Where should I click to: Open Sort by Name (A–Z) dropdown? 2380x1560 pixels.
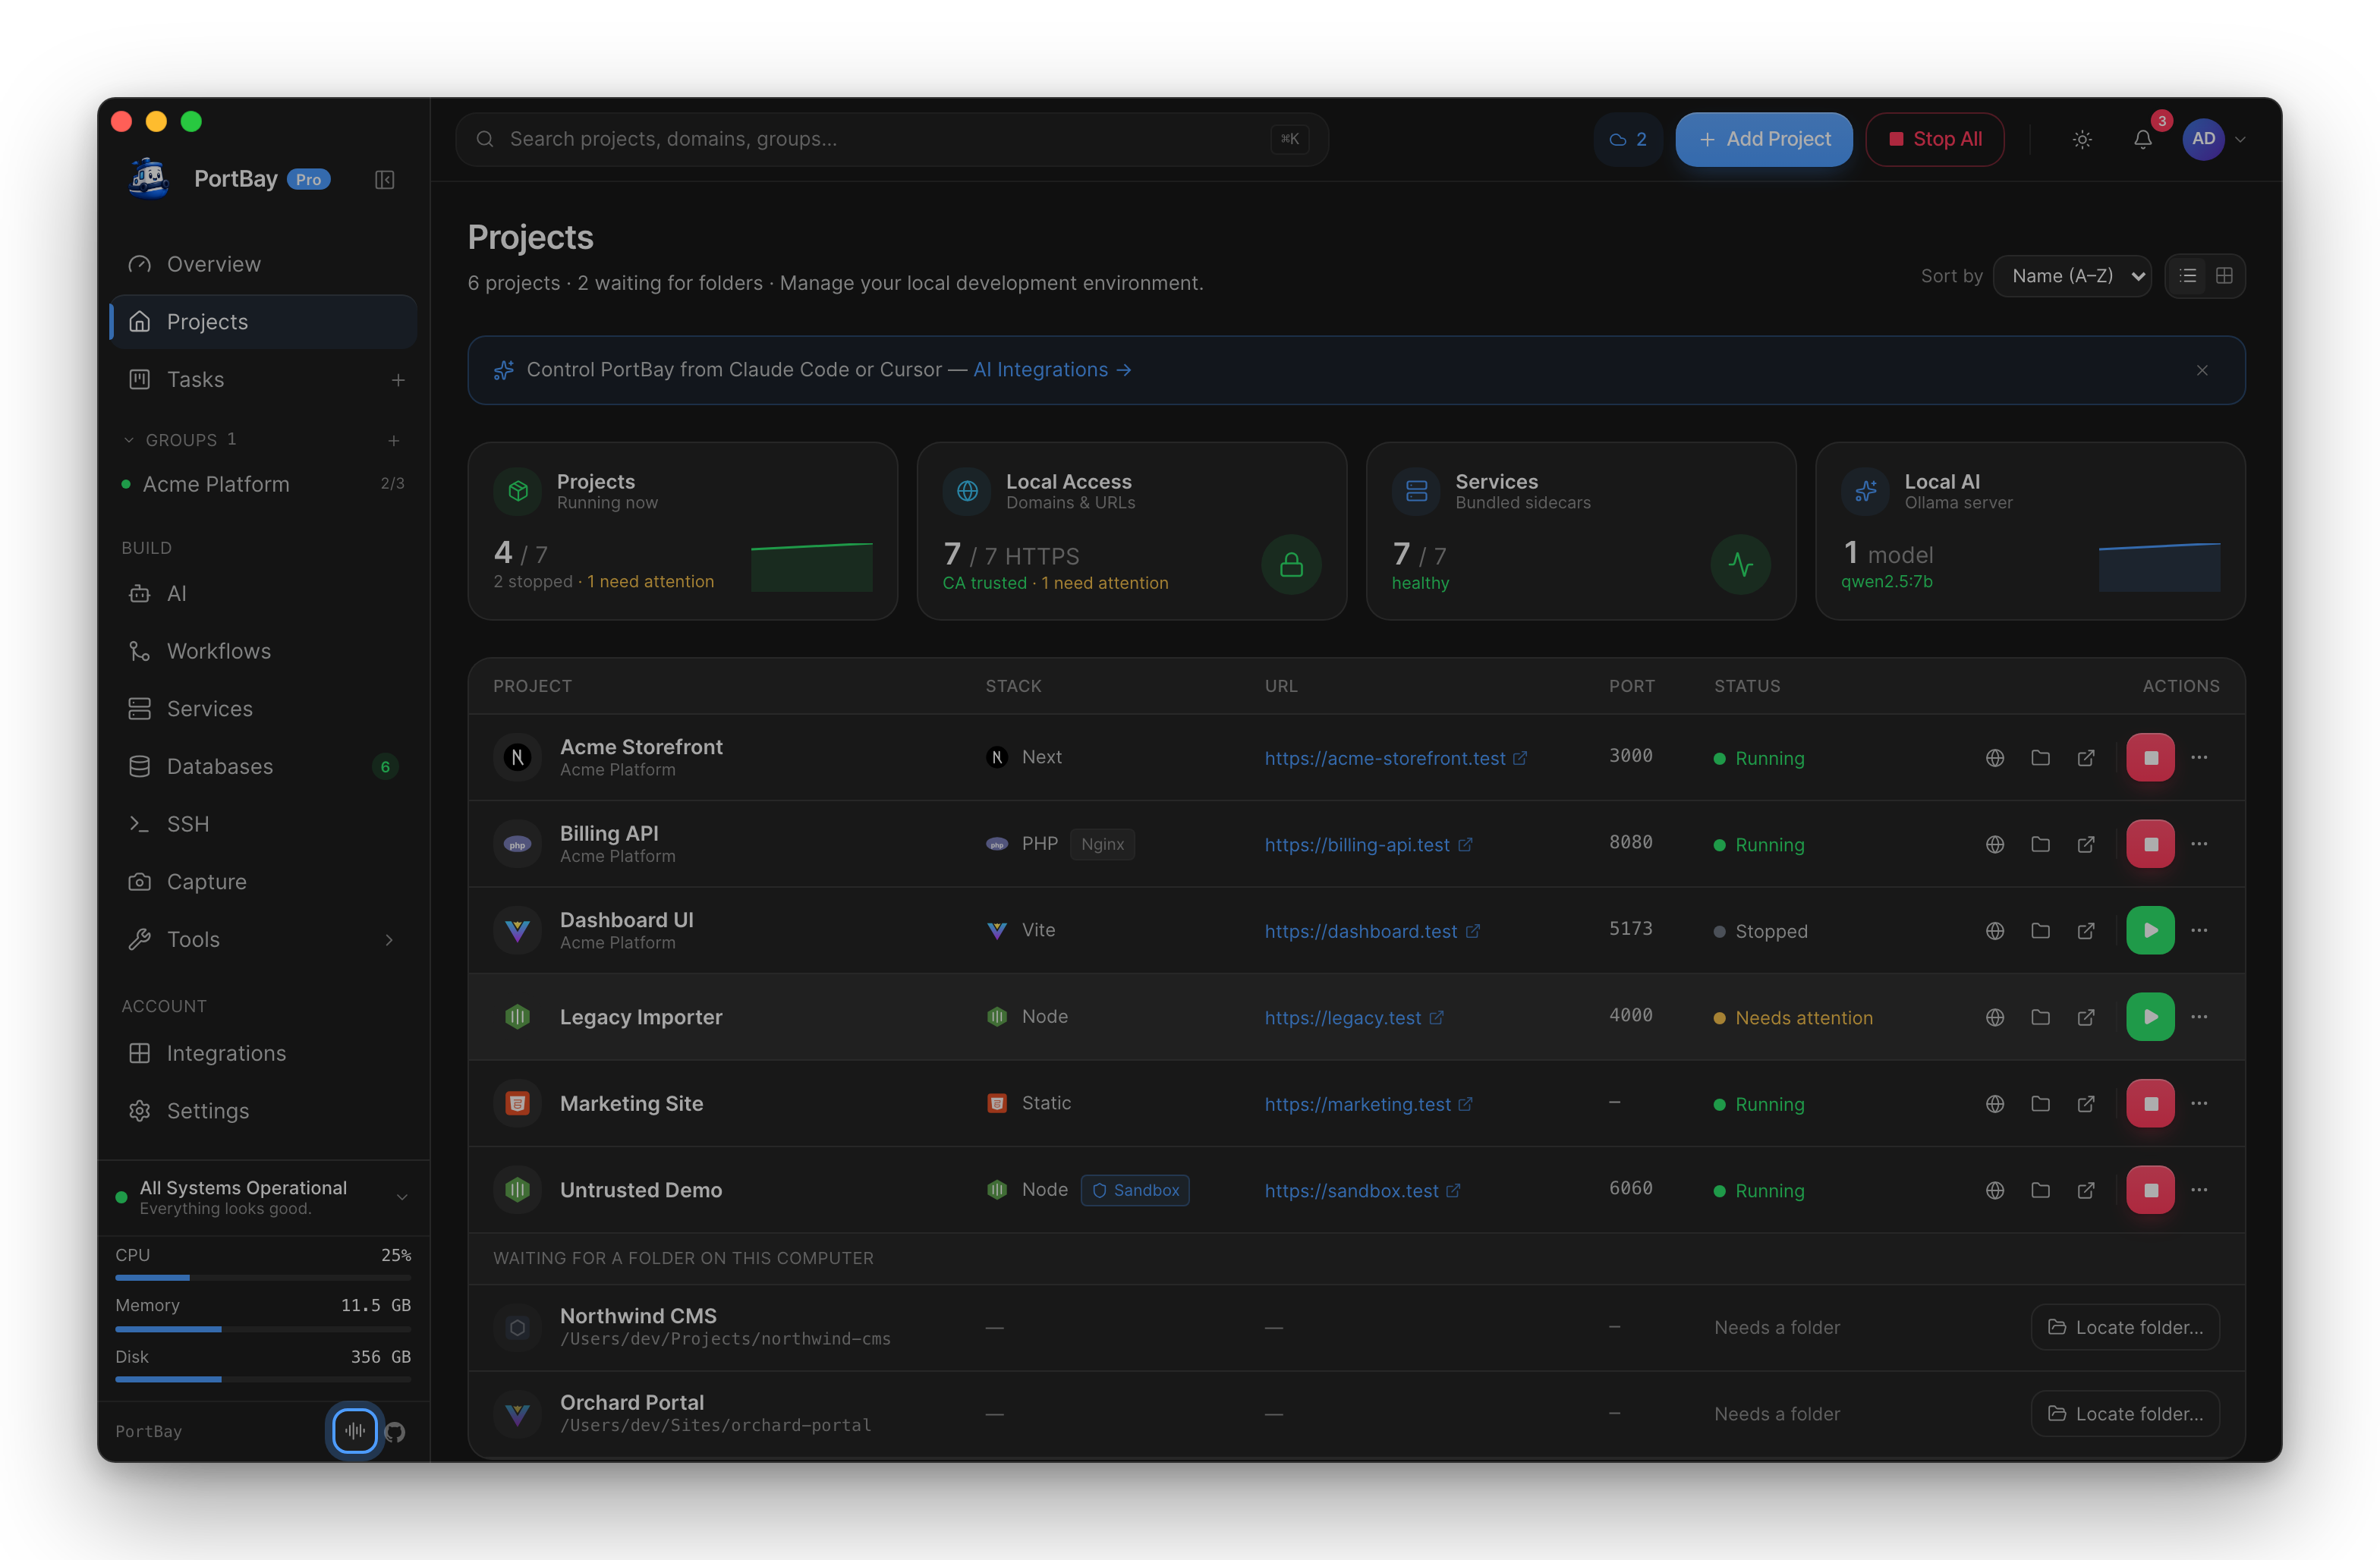2072,276
